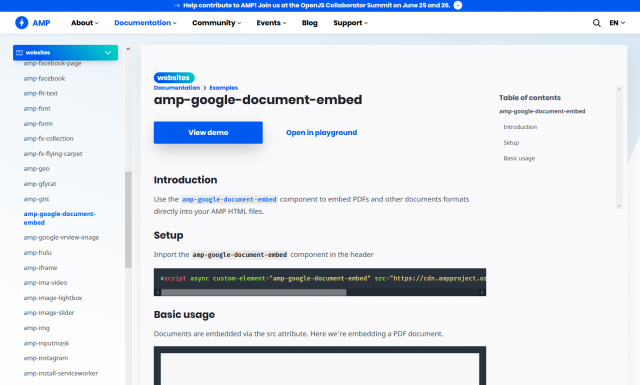Click the code block right scroll arrow

[x=482, y=292]
